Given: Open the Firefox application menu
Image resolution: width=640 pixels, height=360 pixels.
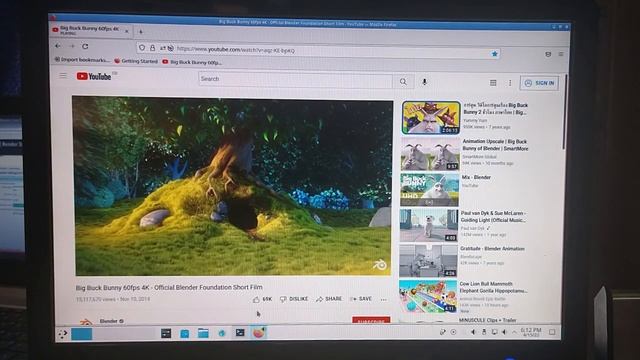Looking at the screenshot, I should click(561, 54).
